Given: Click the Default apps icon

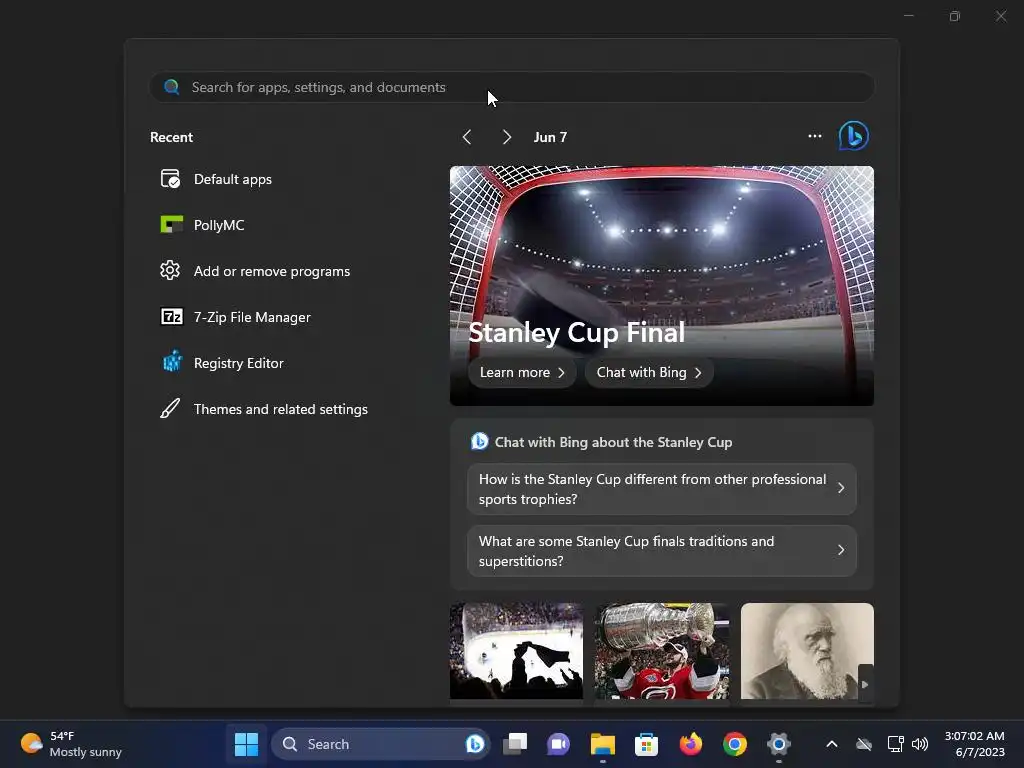Looking at the screenshot, I should pyautogui.click(x=170, y=179).
